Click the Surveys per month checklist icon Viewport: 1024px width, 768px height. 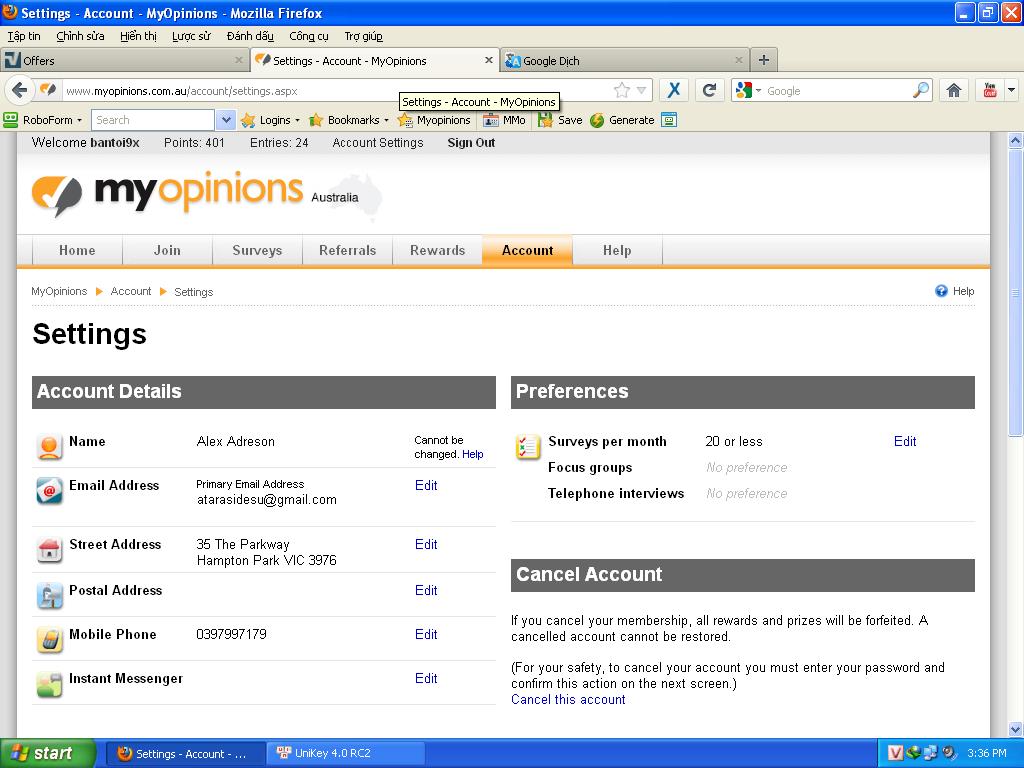click(528, 447)
